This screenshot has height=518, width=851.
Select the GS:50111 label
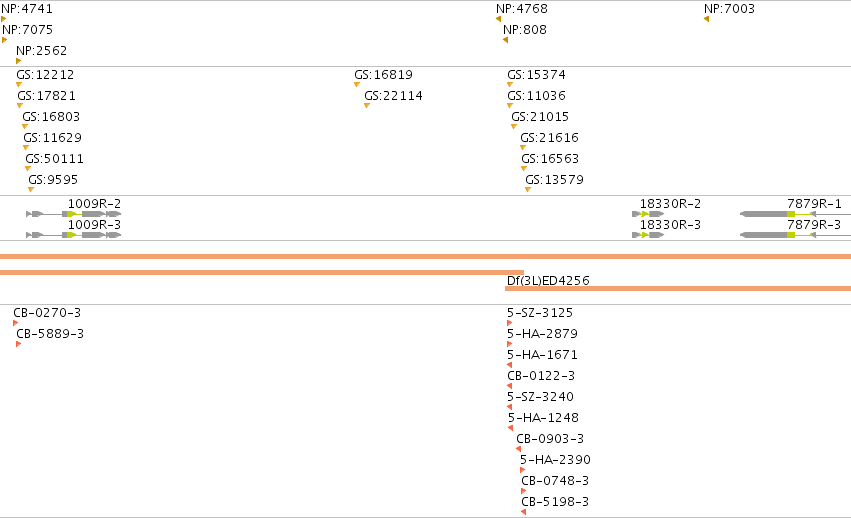[x=54, y=159]
